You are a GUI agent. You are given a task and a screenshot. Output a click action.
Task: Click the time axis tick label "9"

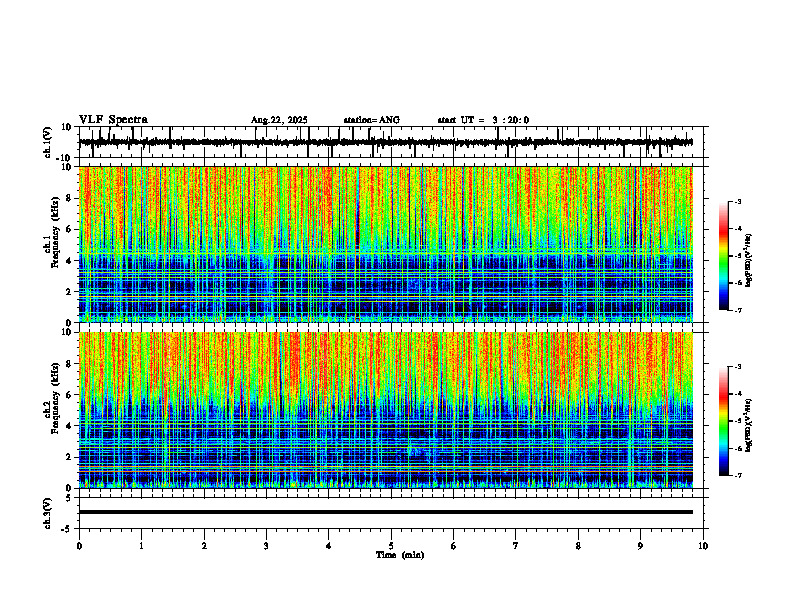coord(640,546)
